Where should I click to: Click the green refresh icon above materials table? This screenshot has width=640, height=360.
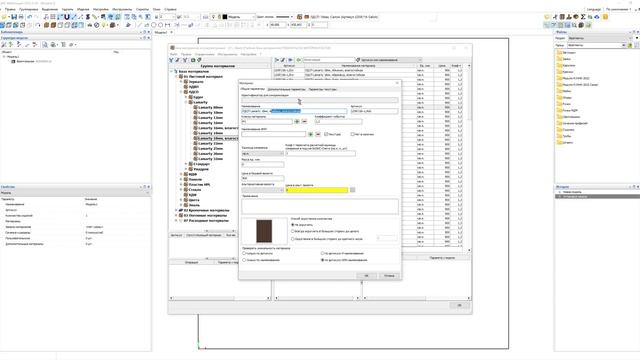coord(298,60)
